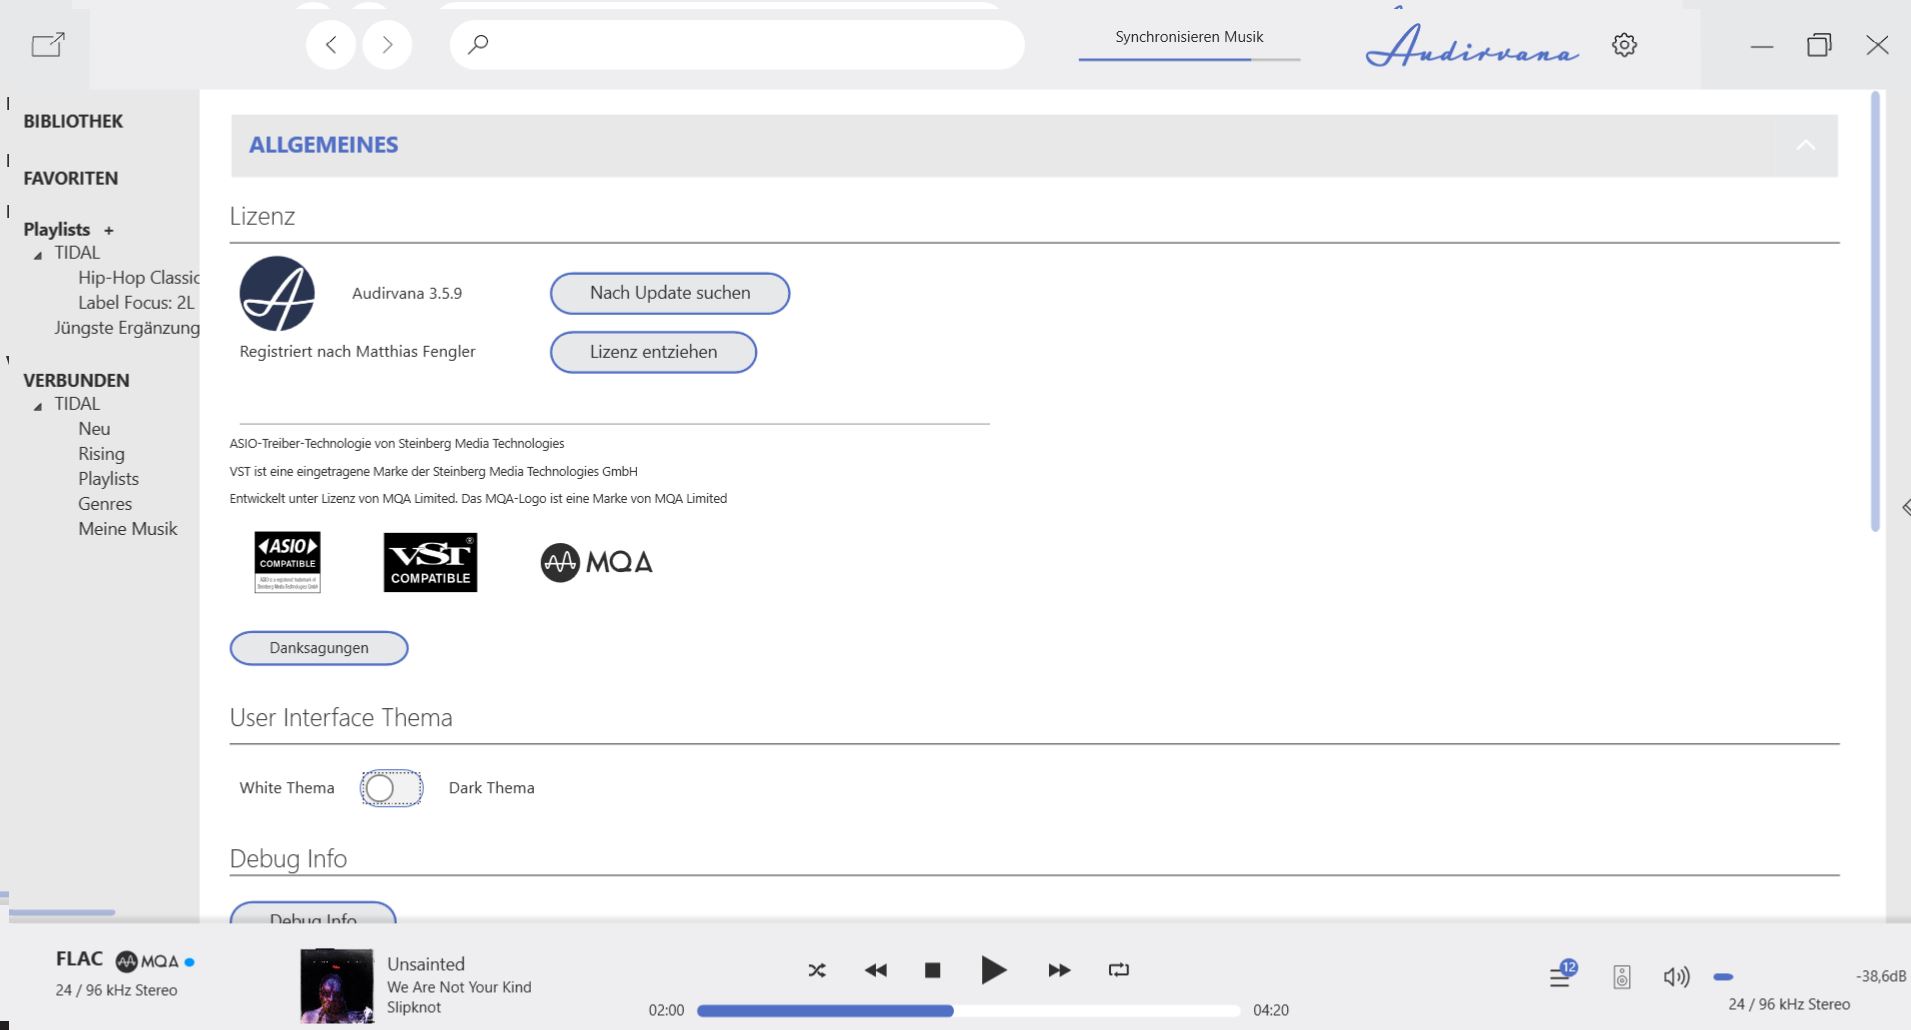Click the Debug Info button
1911x1030 pixels.
313,911
